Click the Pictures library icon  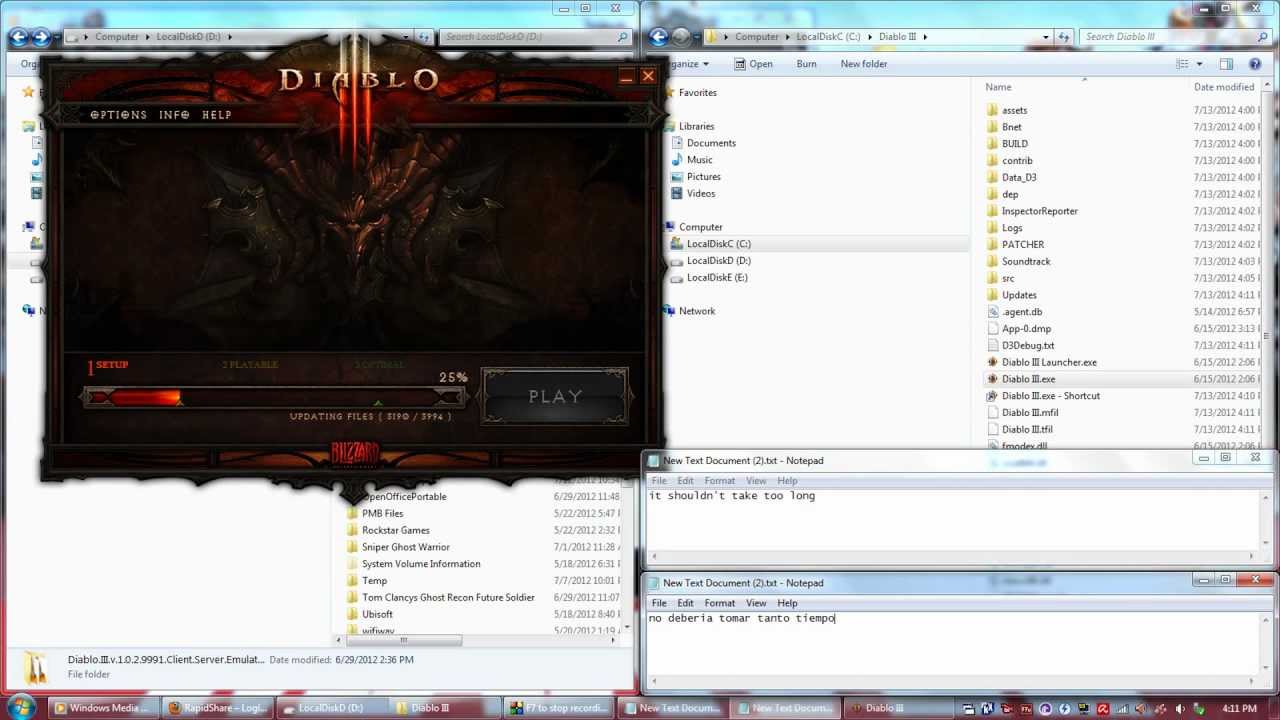[x=677, y=177]
